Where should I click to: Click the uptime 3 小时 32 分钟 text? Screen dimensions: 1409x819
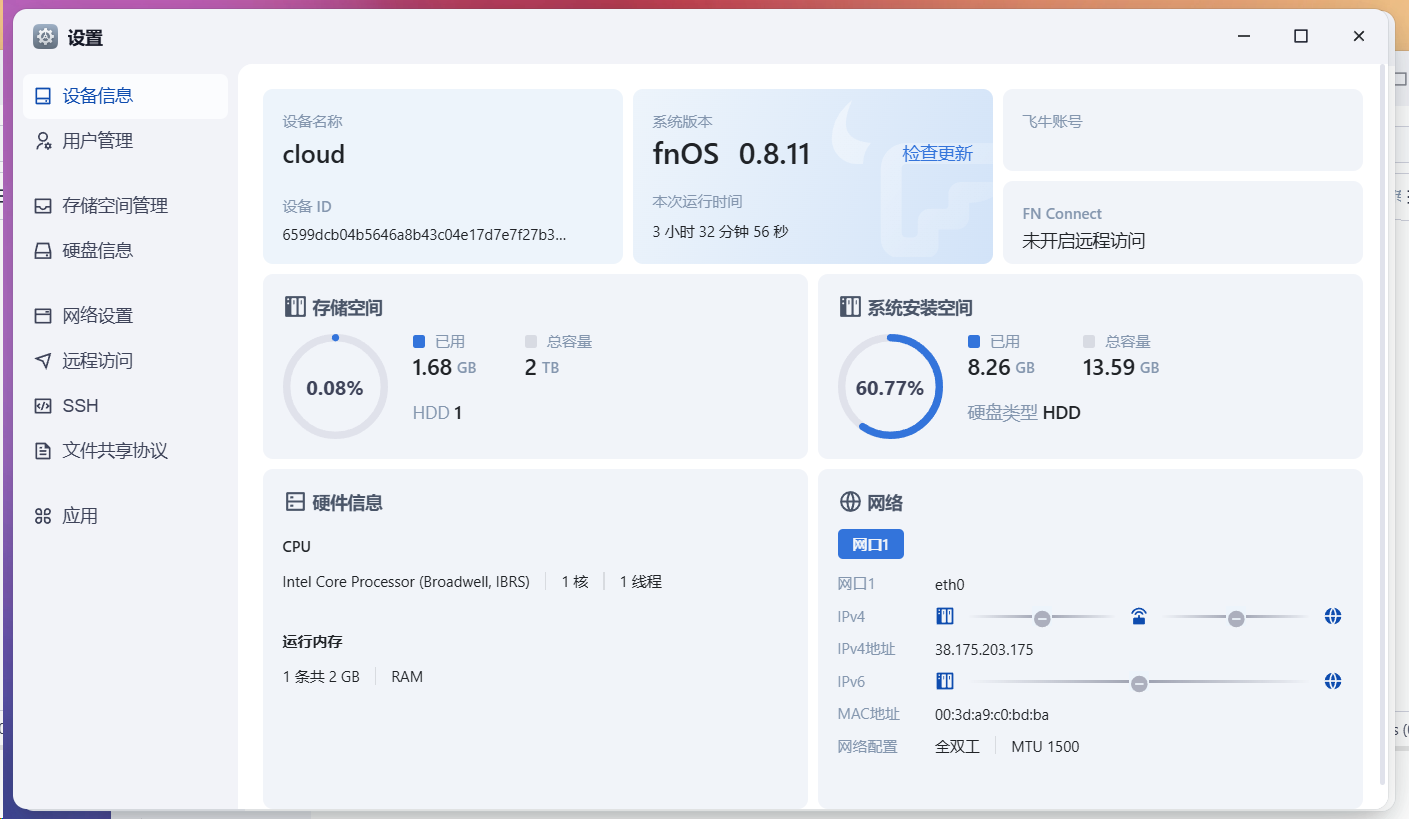pyautogui.click(x=720, y=232)
